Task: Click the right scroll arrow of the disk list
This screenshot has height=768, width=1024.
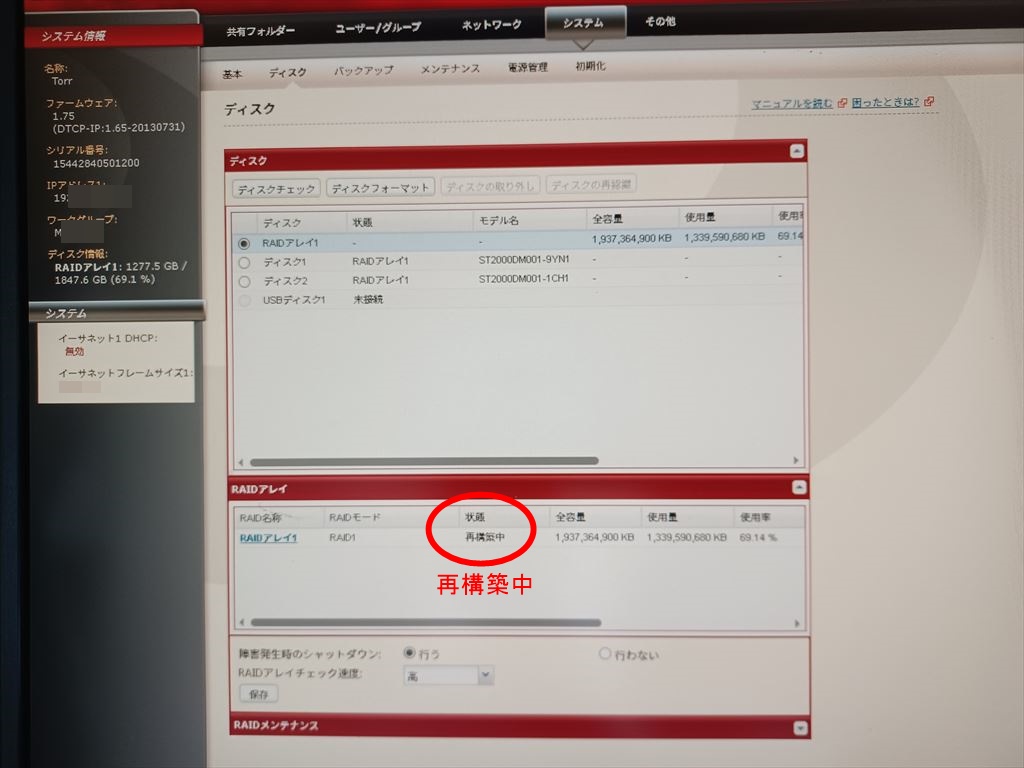Action: (796, 461)
